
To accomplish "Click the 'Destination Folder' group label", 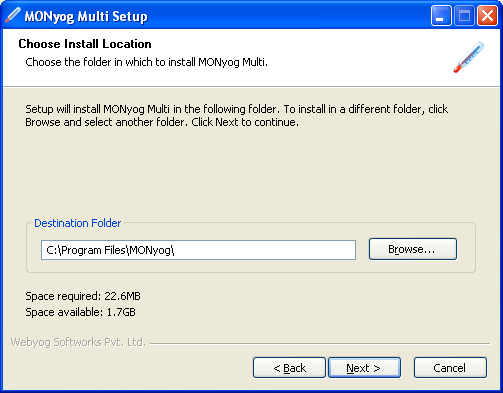I will point(78,223).
